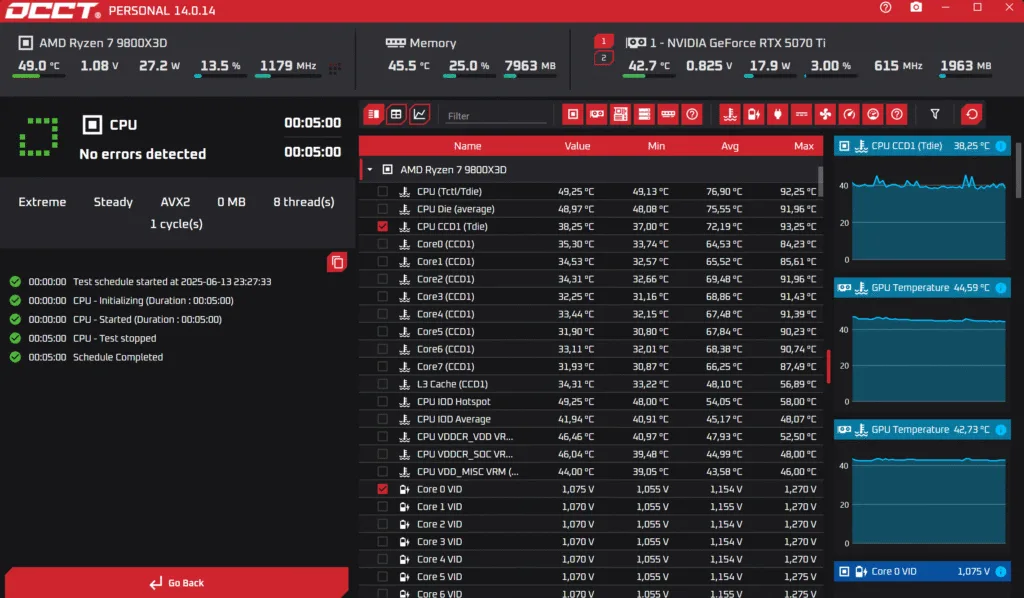Viewport: 1024px width, 598px height.
Task: Open info for GPU Temperature 42,73 graph
Action: pyautogui.click(x=1000, y=430)
